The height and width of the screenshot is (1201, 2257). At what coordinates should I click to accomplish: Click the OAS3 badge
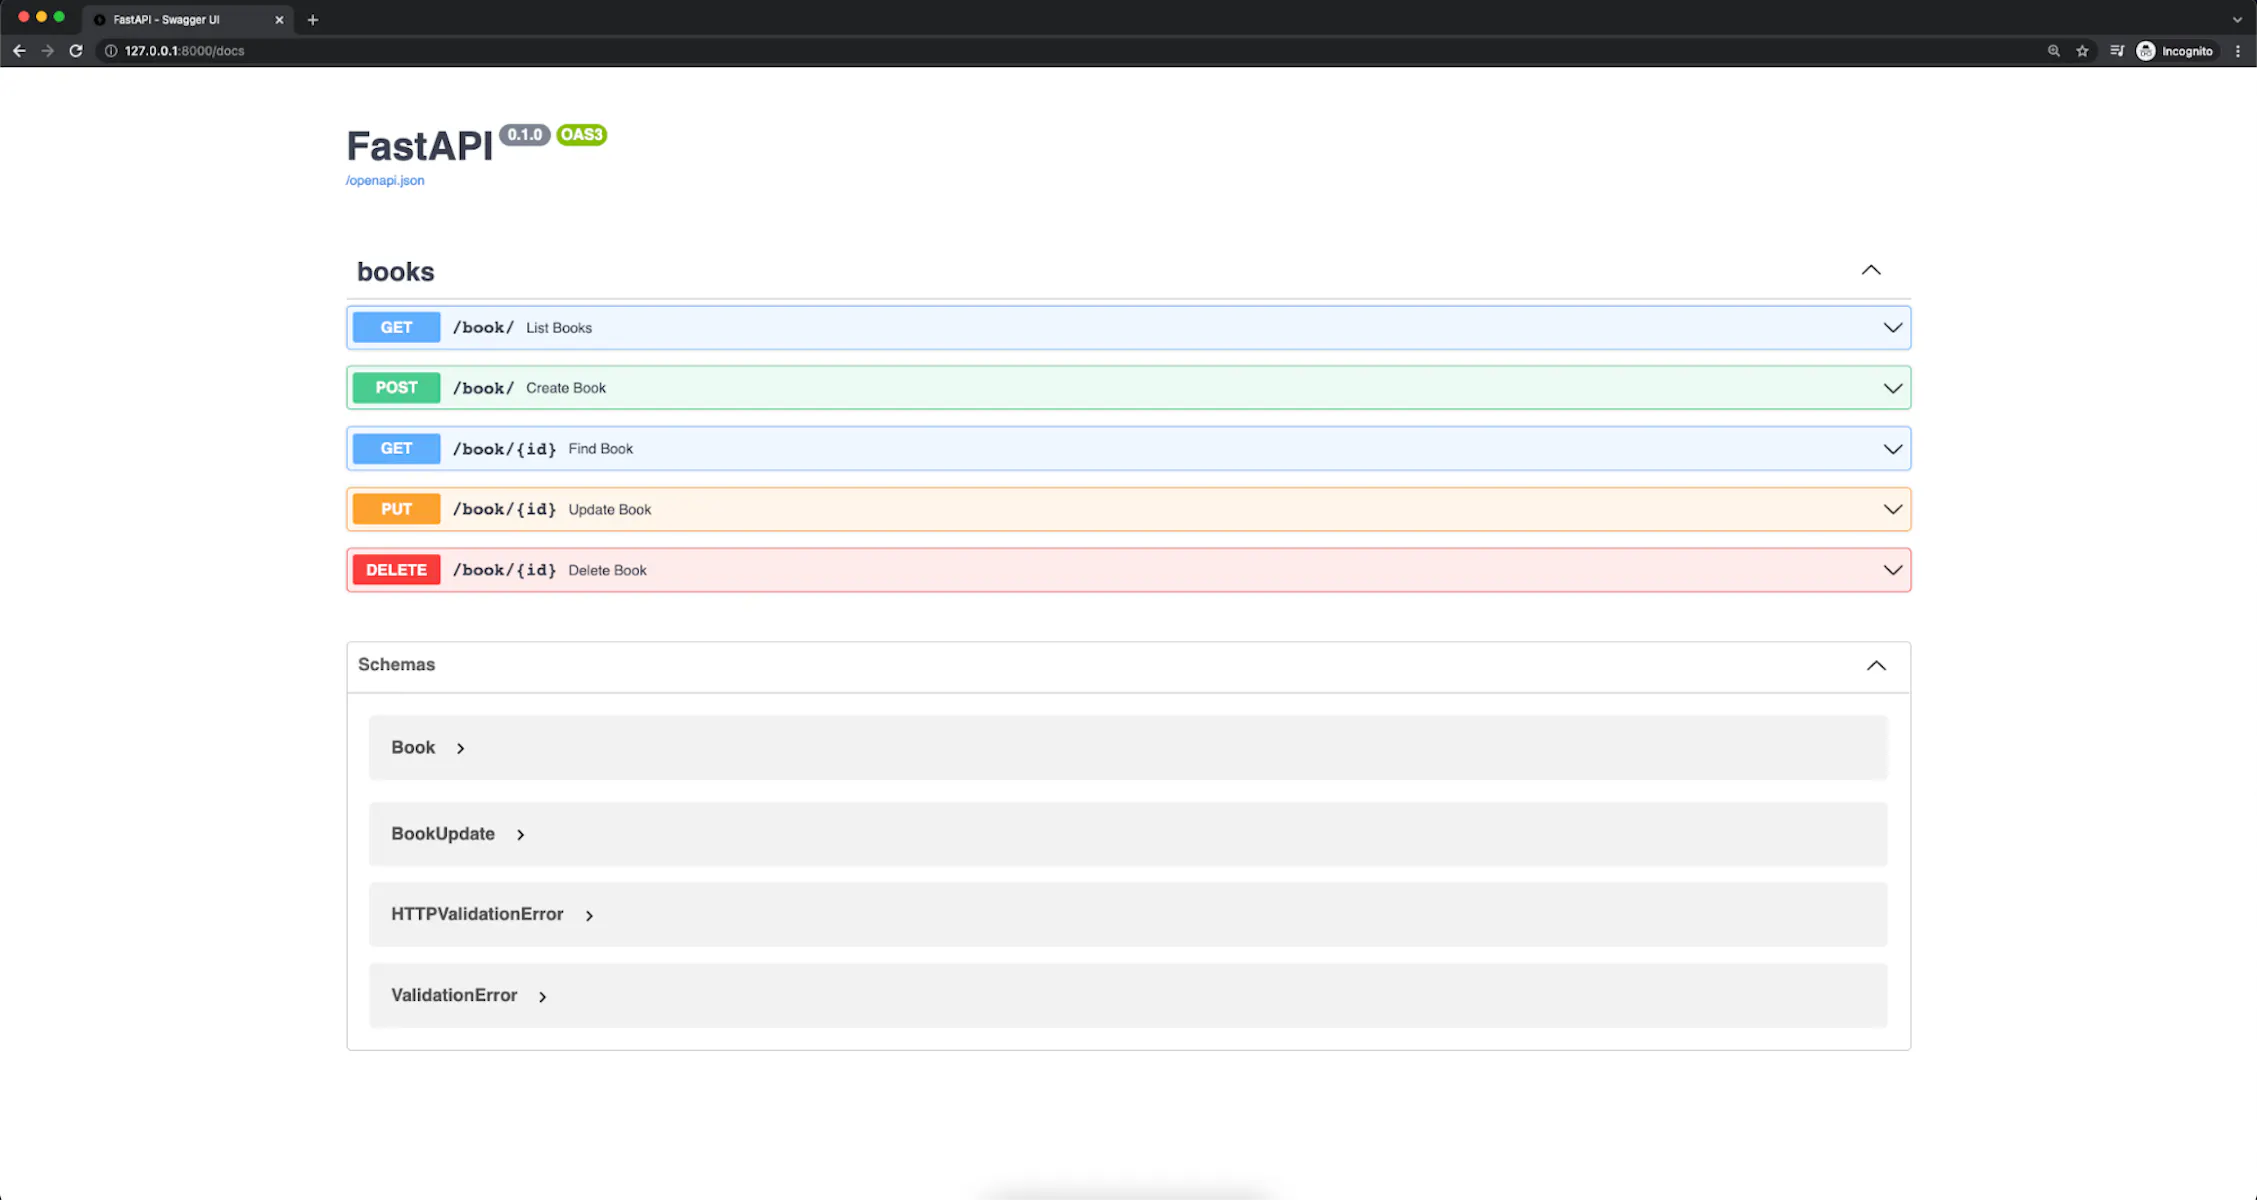pyautogui.click(x=581, y=135)
